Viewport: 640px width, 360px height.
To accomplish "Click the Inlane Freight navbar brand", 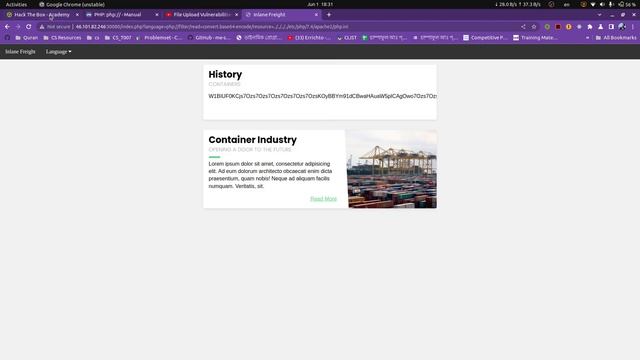I will (x=20, y=52).
